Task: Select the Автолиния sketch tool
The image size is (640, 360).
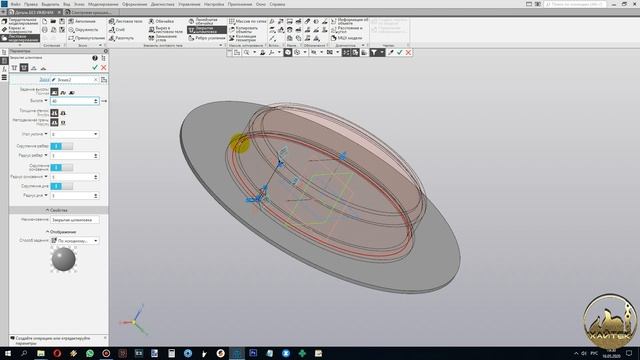Action: click(x=82, y=21)
